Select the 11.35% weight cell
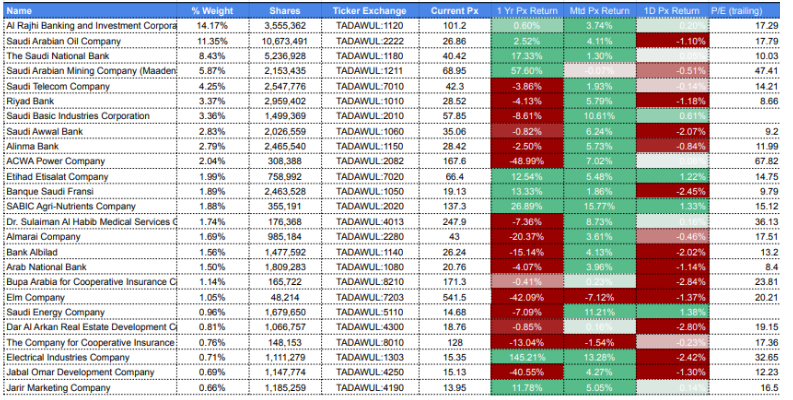This screenshot has height=400, width=793. click(213, 41)
